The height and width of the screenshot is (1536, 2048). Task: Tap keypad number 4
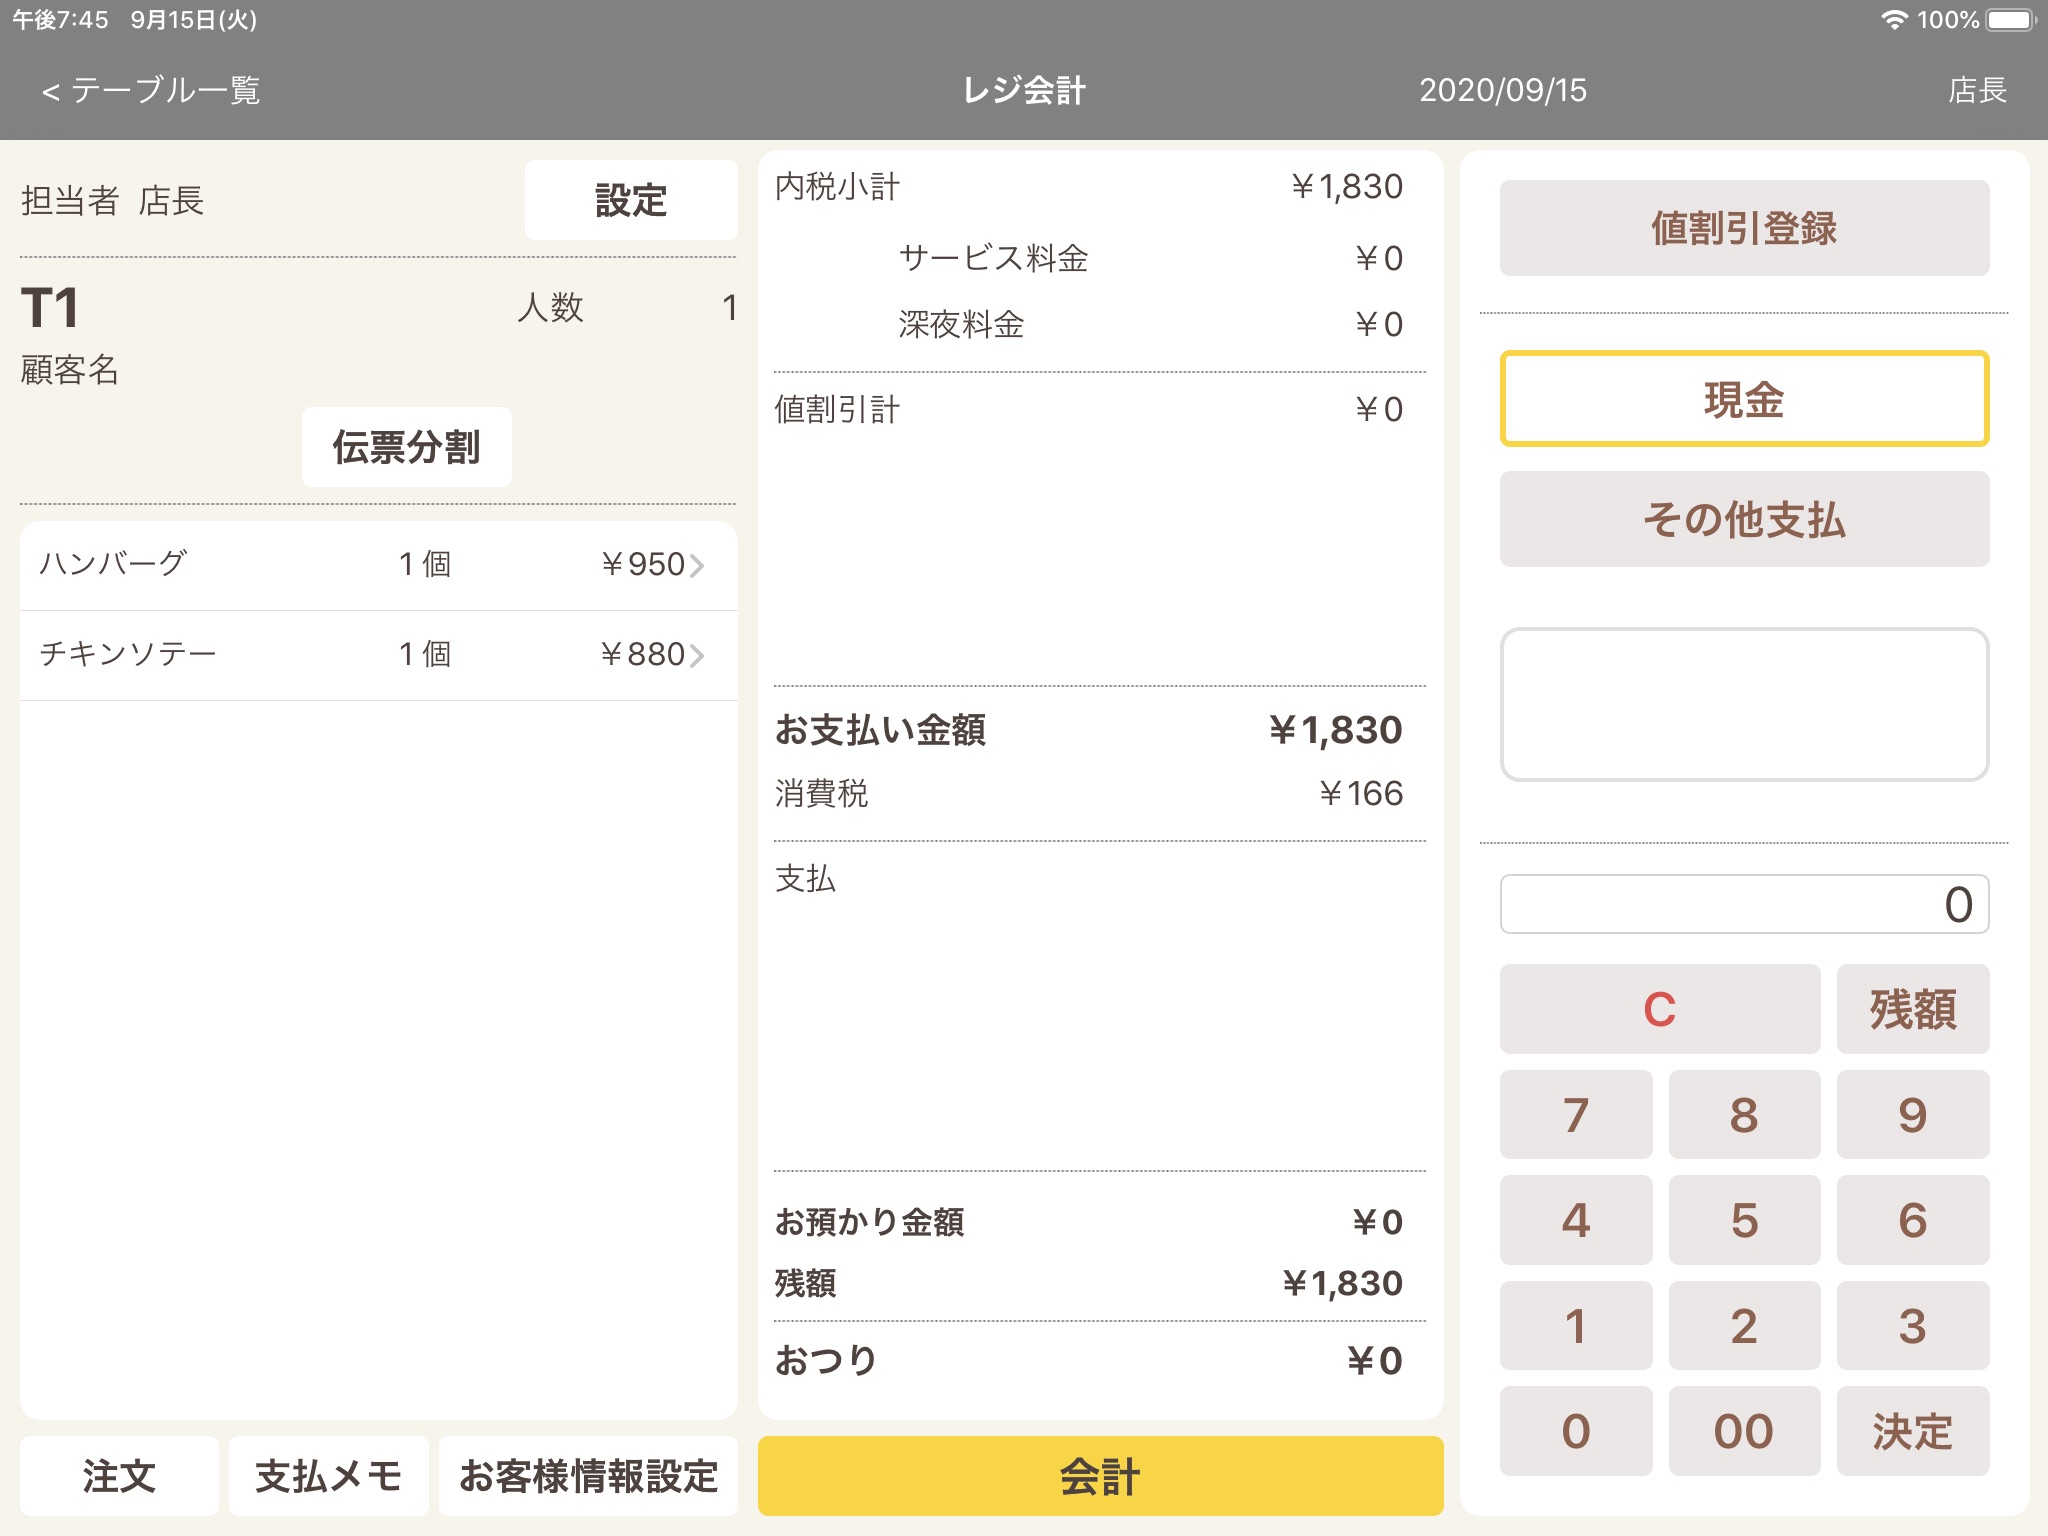tap(1576, 1220)
